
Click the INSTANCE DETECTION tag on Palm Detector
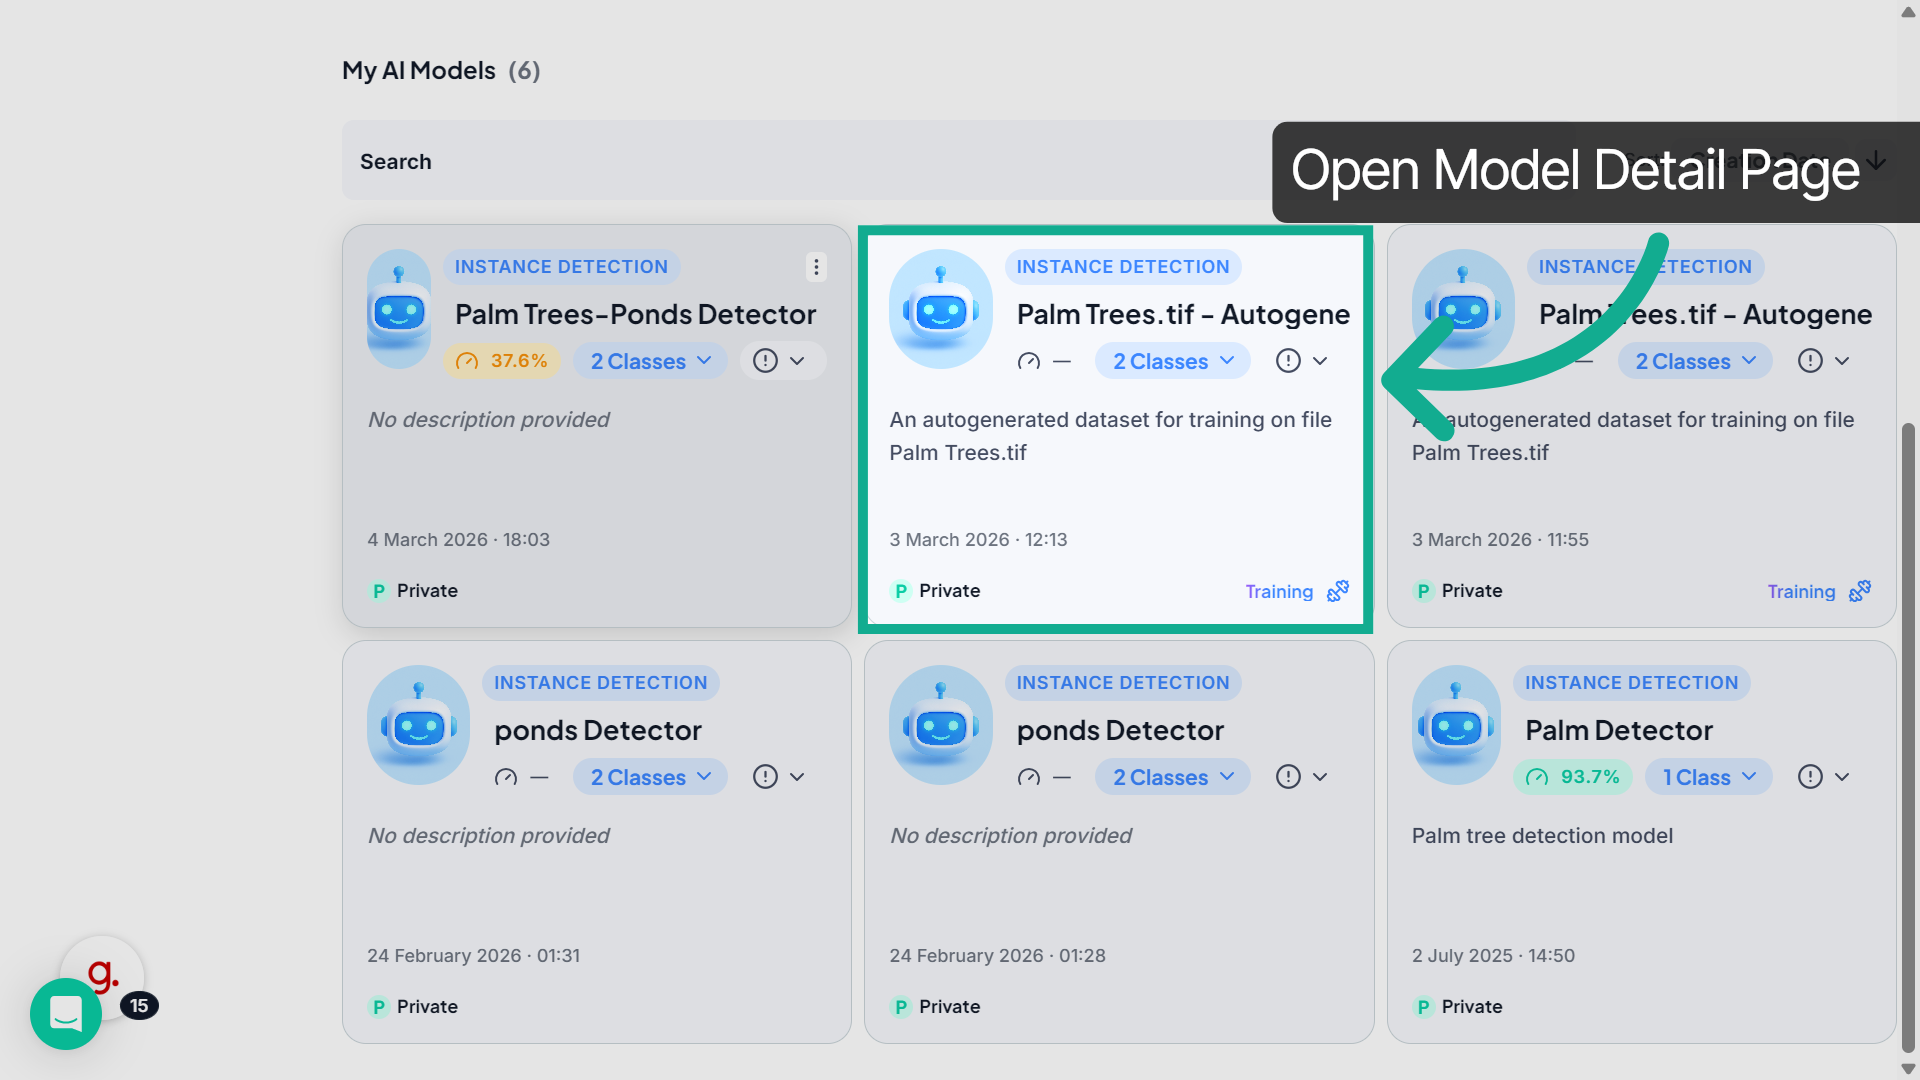coord(1632,683)
